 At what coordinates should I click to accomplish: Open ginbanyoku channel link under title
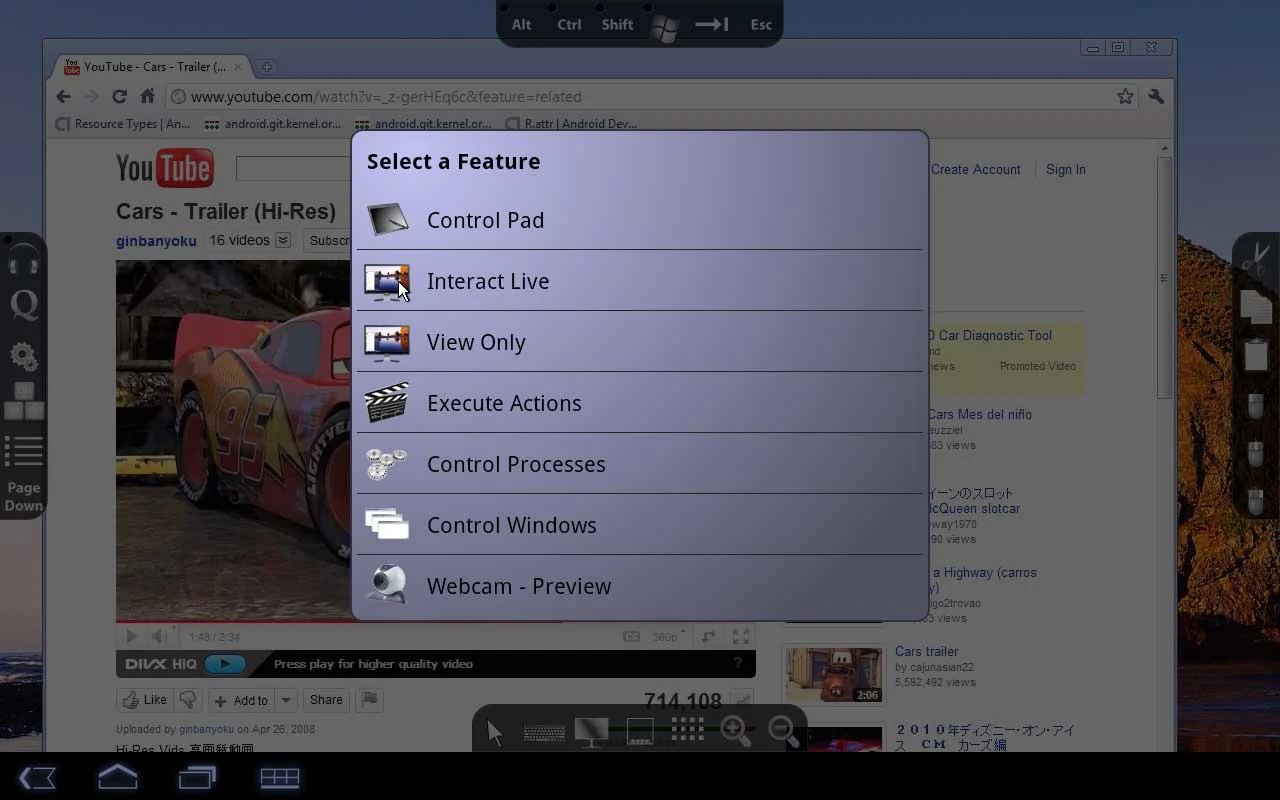(x=156, y=240)
